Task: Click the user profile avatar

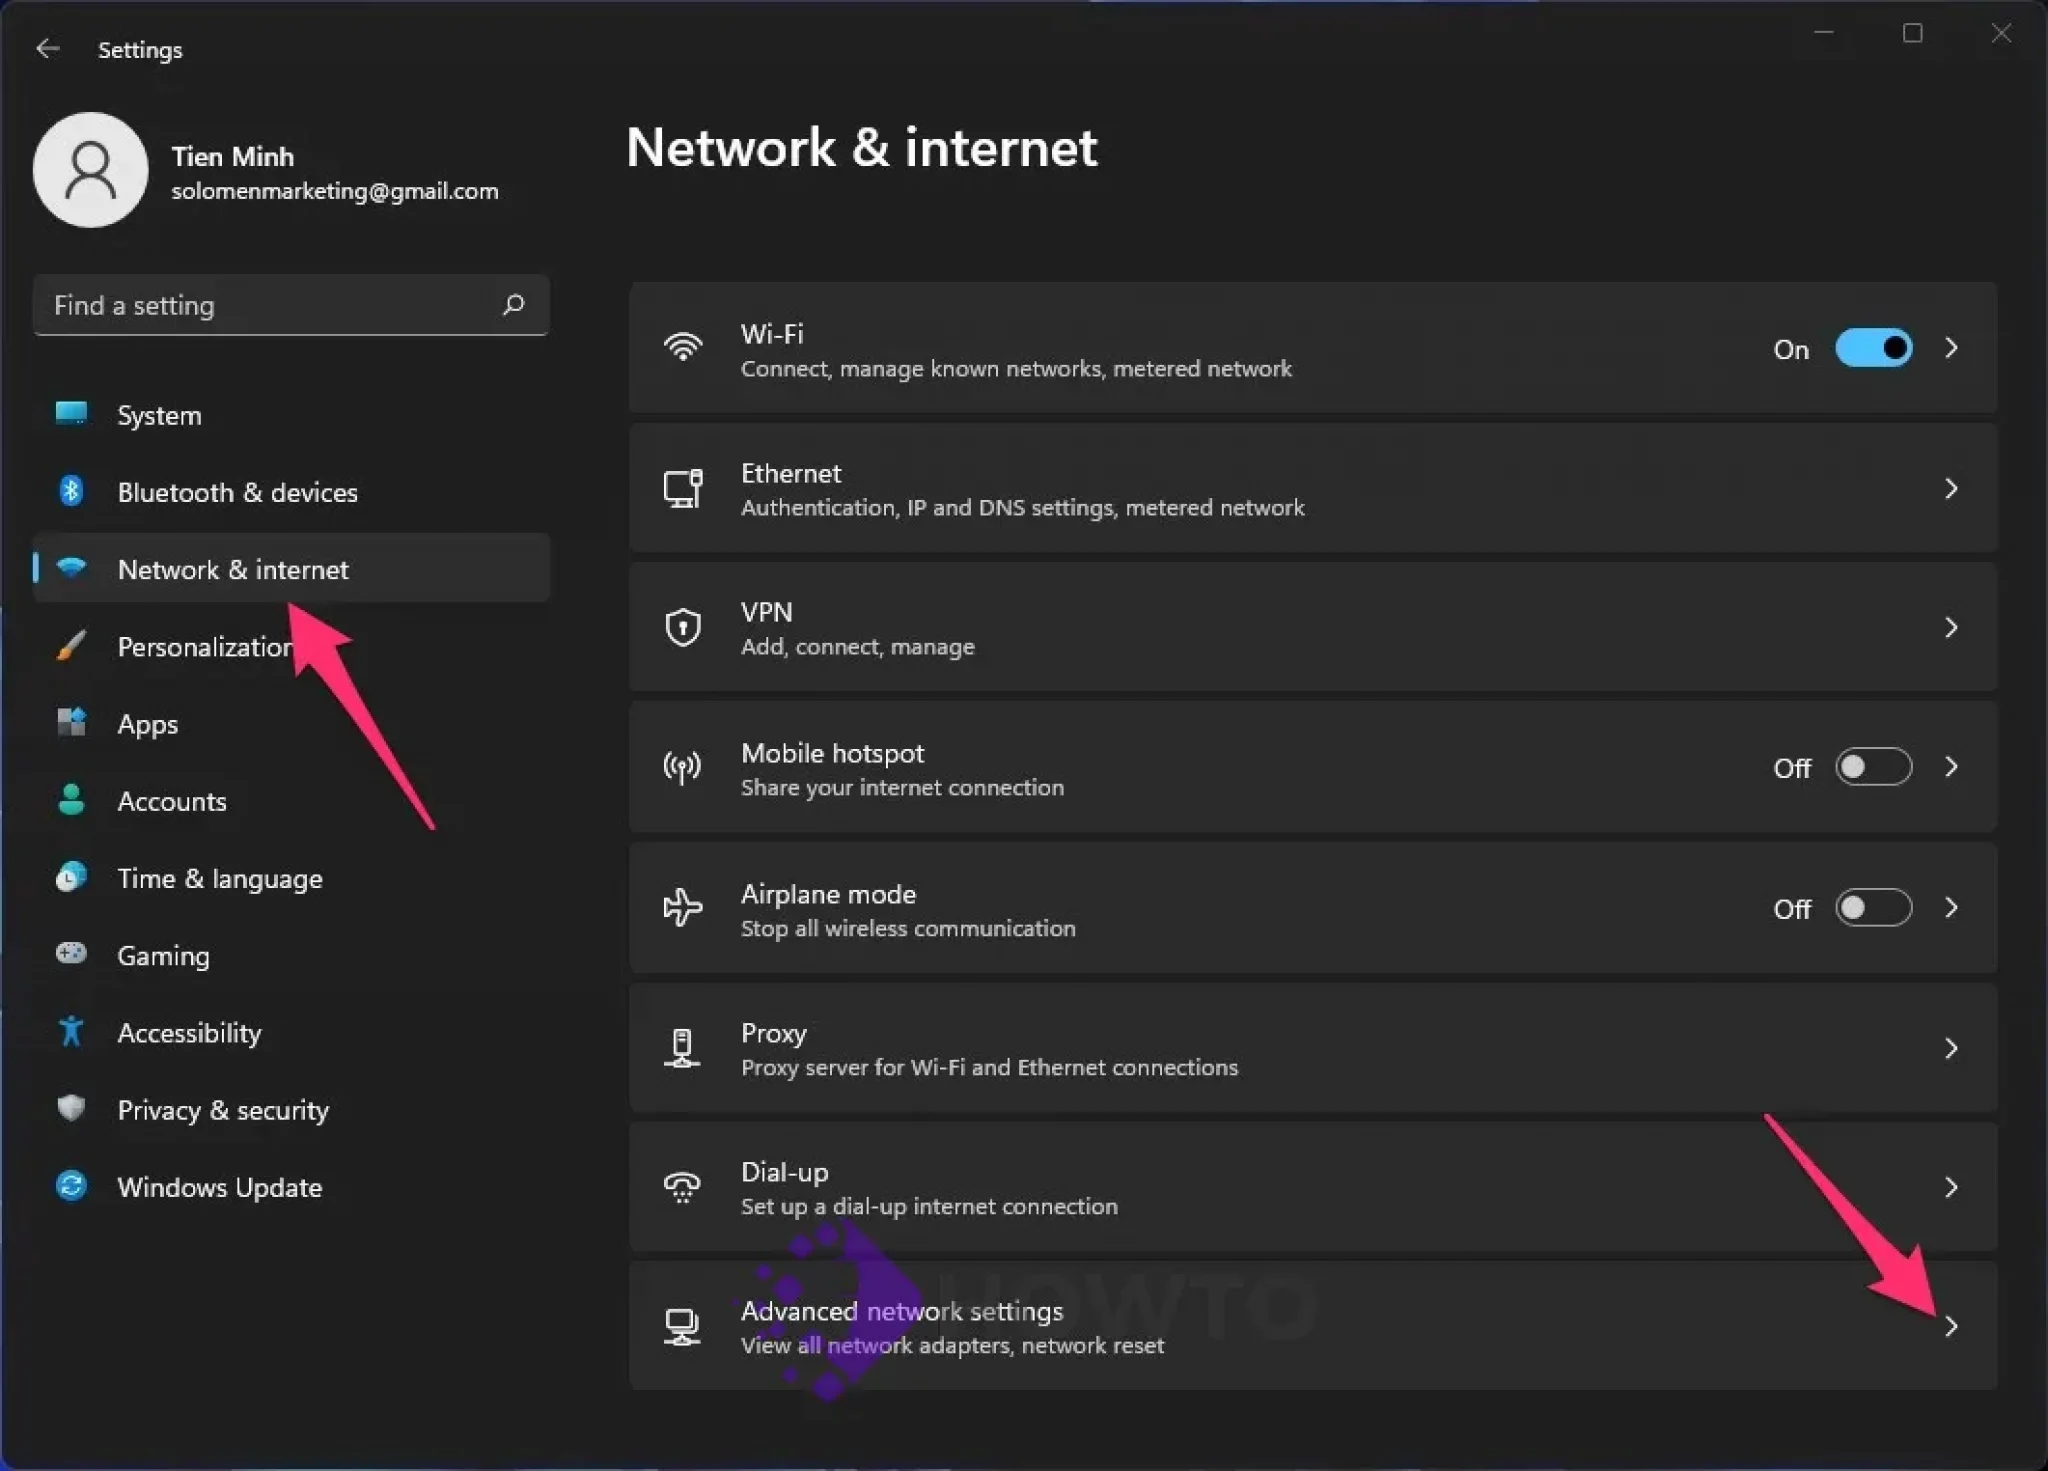Action: point(91,170)
